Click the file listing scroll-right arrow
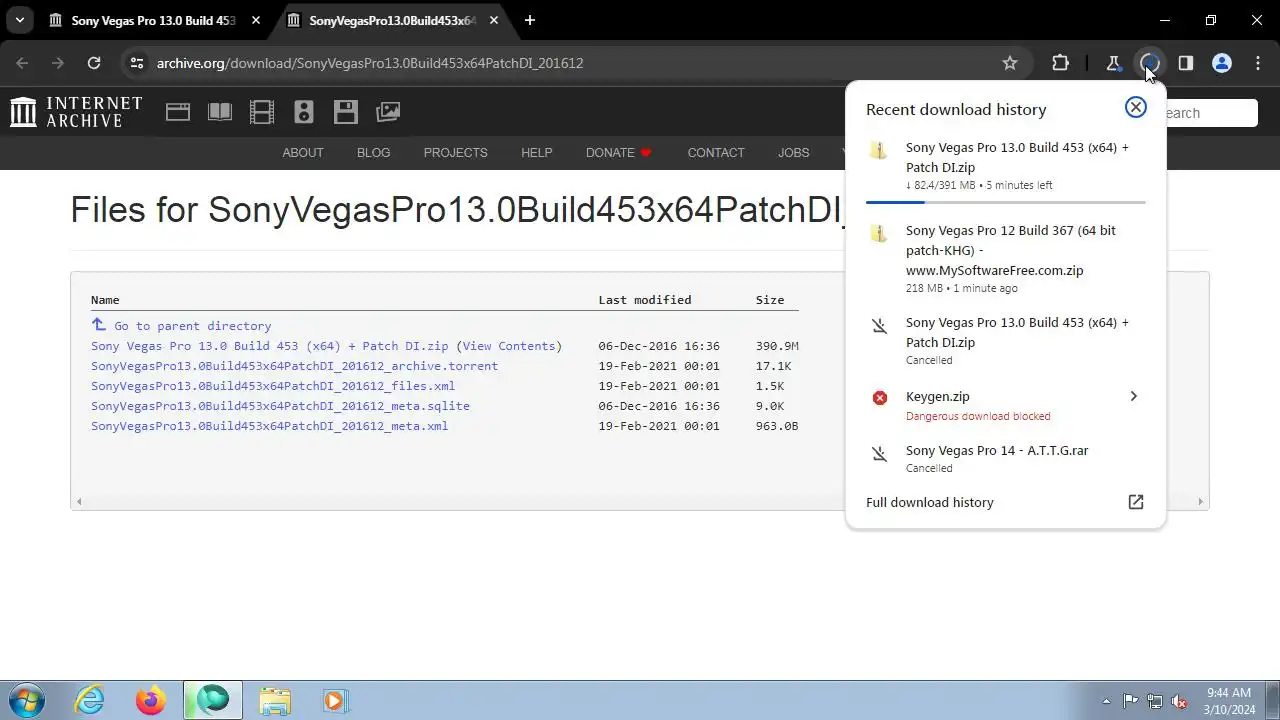This screenshot has height=720, width=1280. [1200, 501]
